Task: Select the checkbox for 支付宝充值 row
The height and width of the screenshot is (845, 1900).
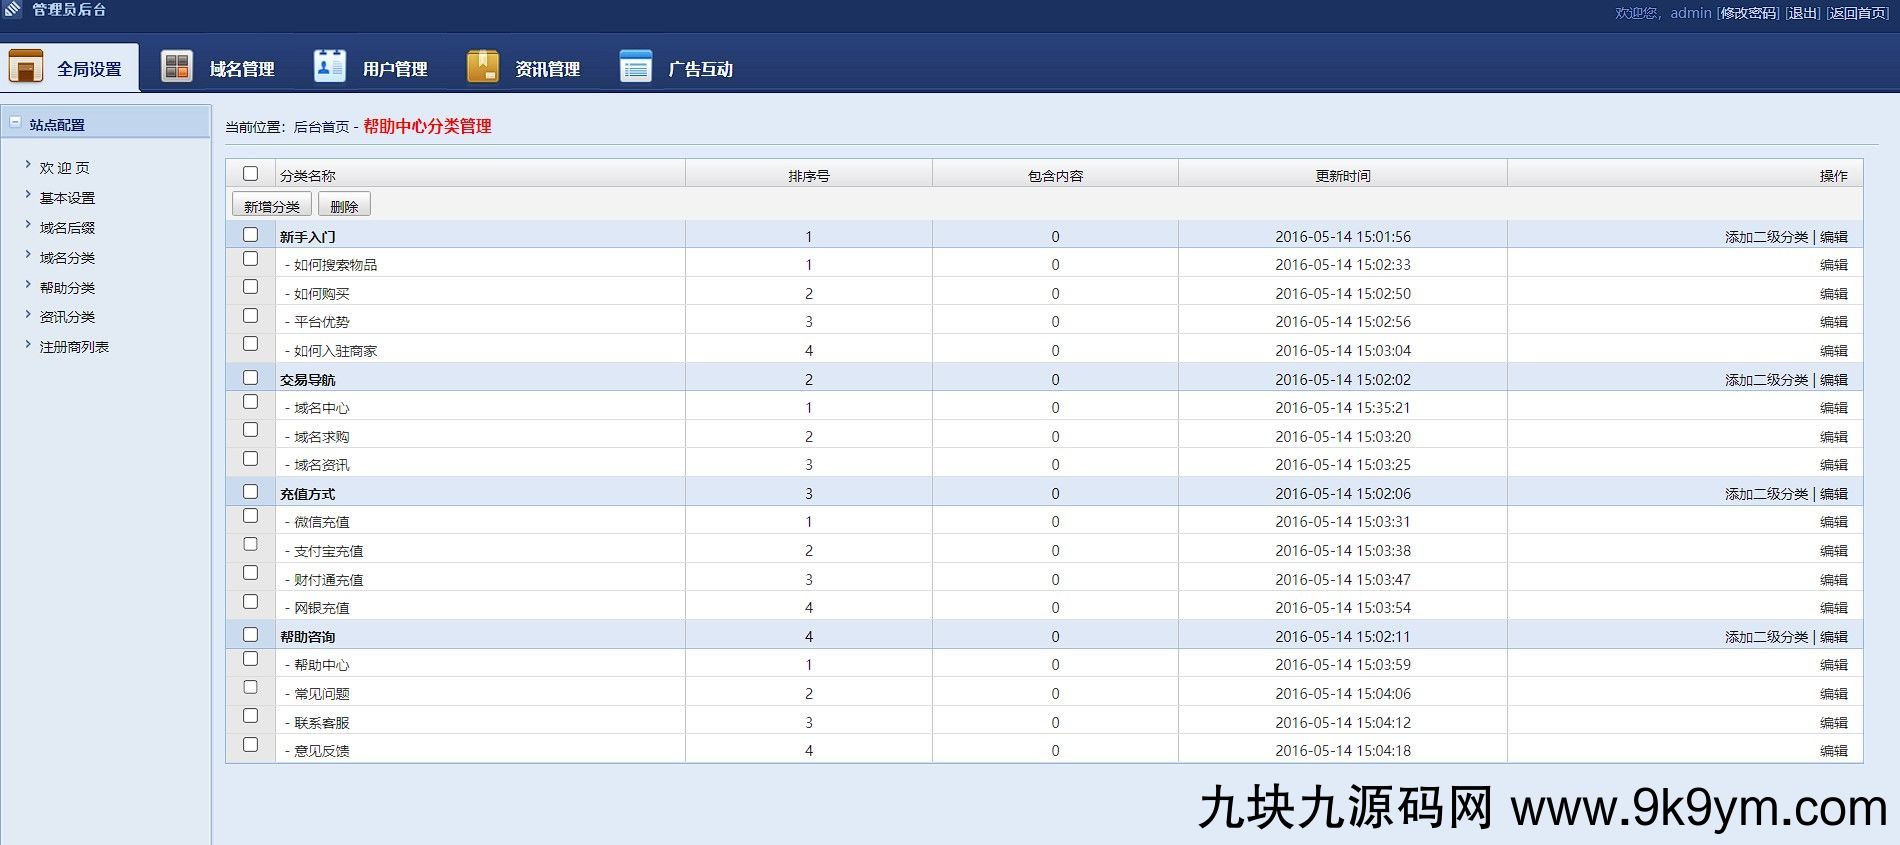Action: click(250, 545)
